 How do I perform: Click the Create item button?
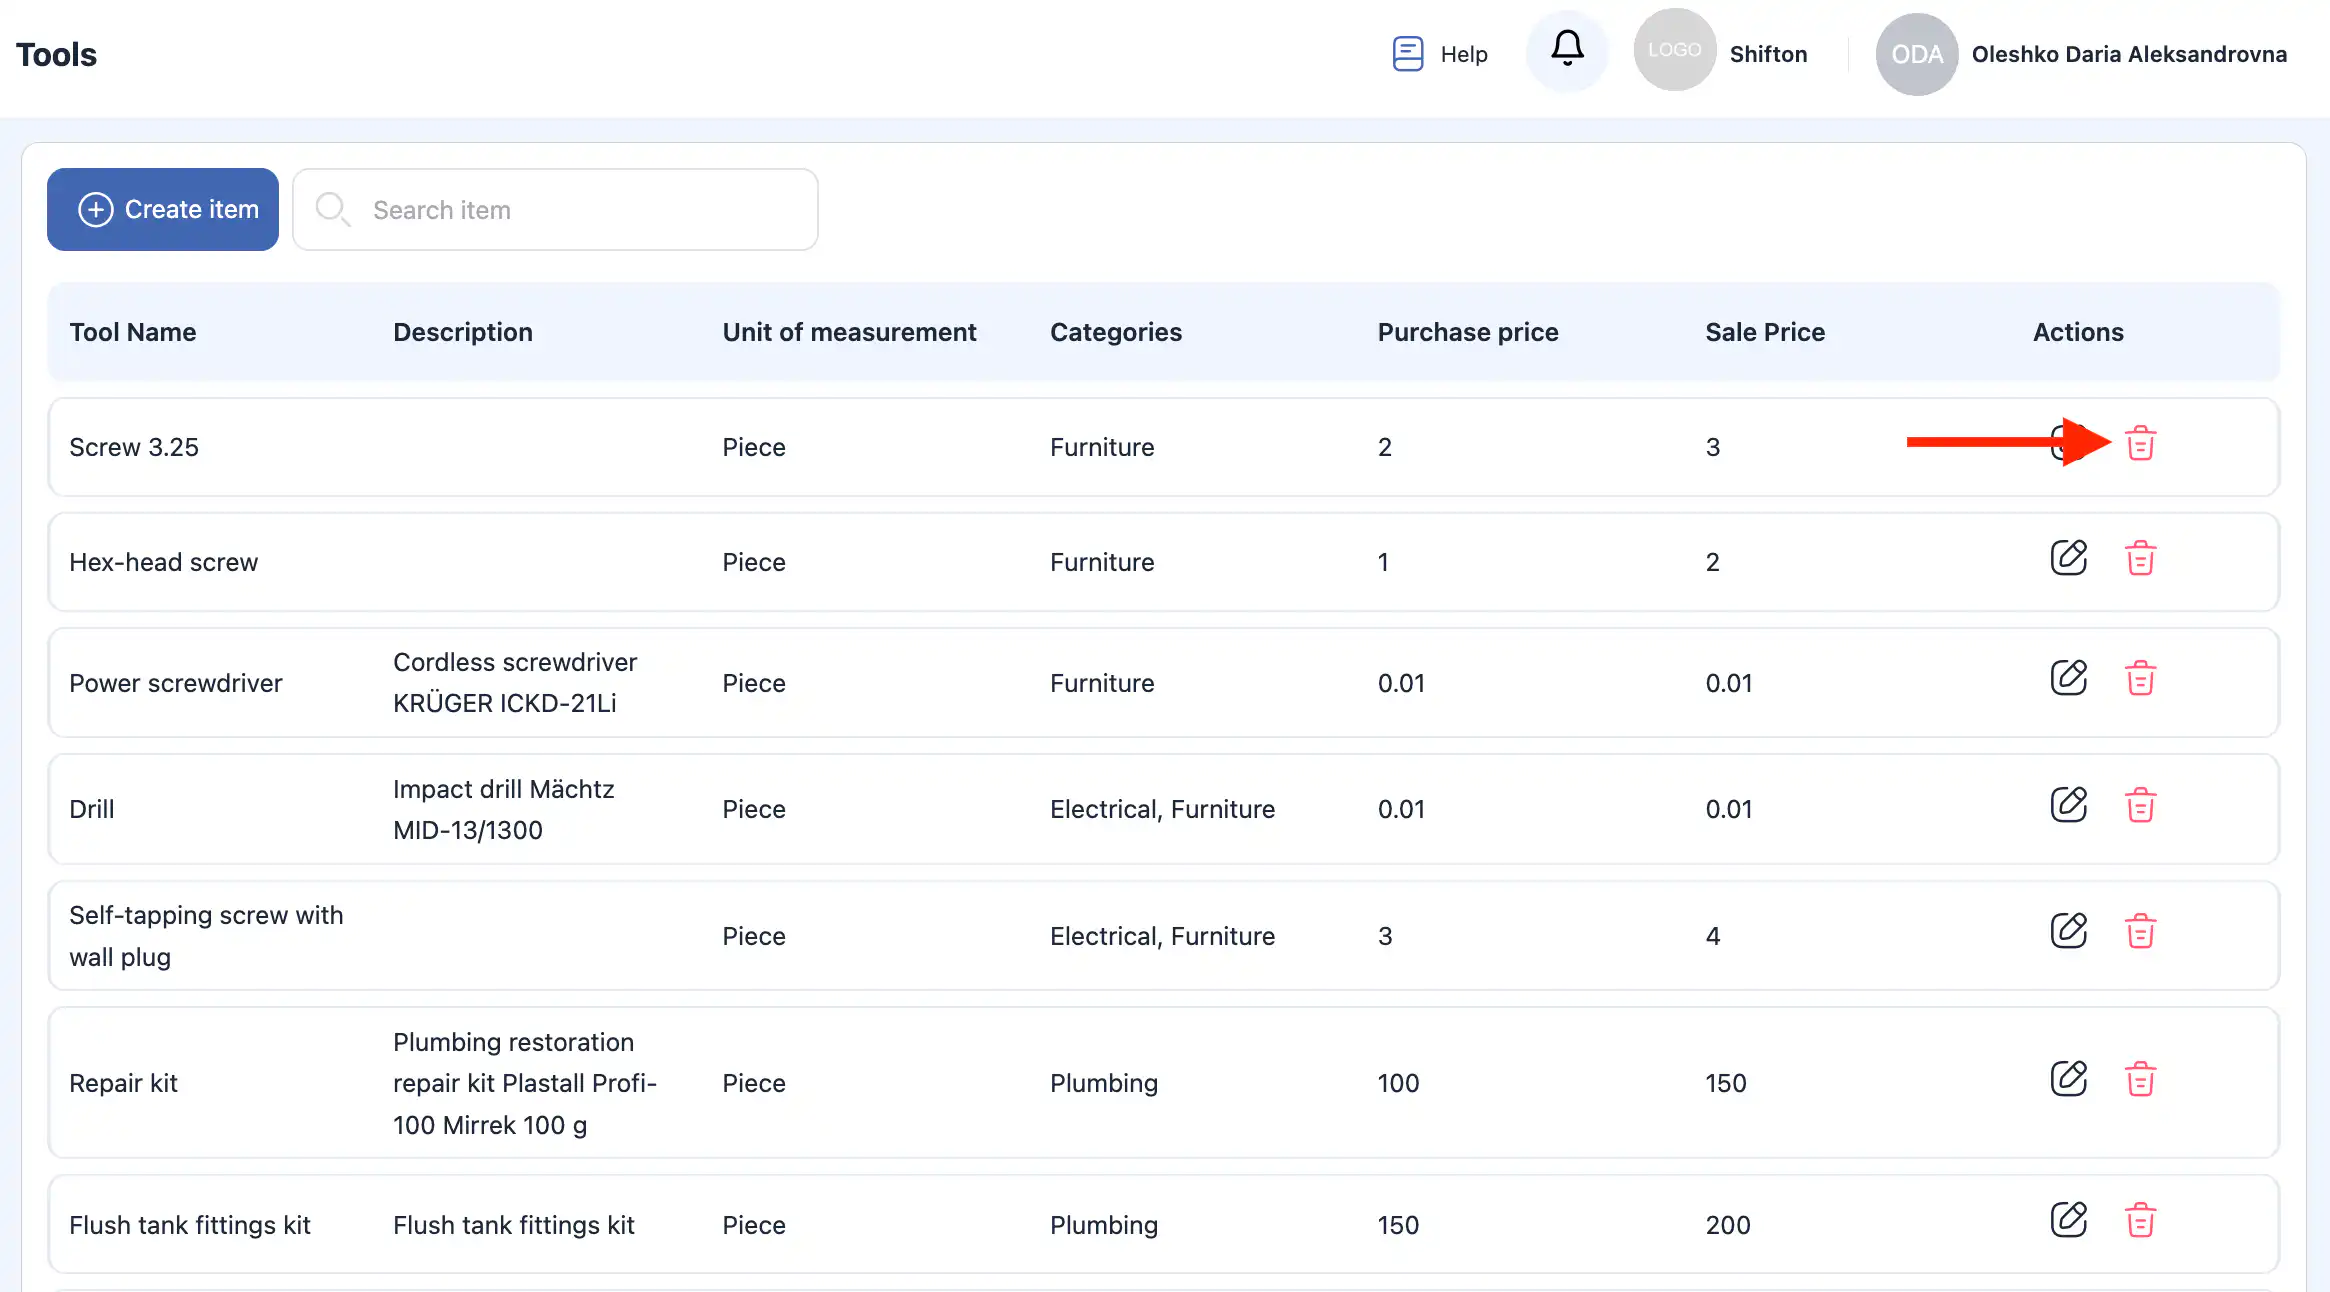163,209
